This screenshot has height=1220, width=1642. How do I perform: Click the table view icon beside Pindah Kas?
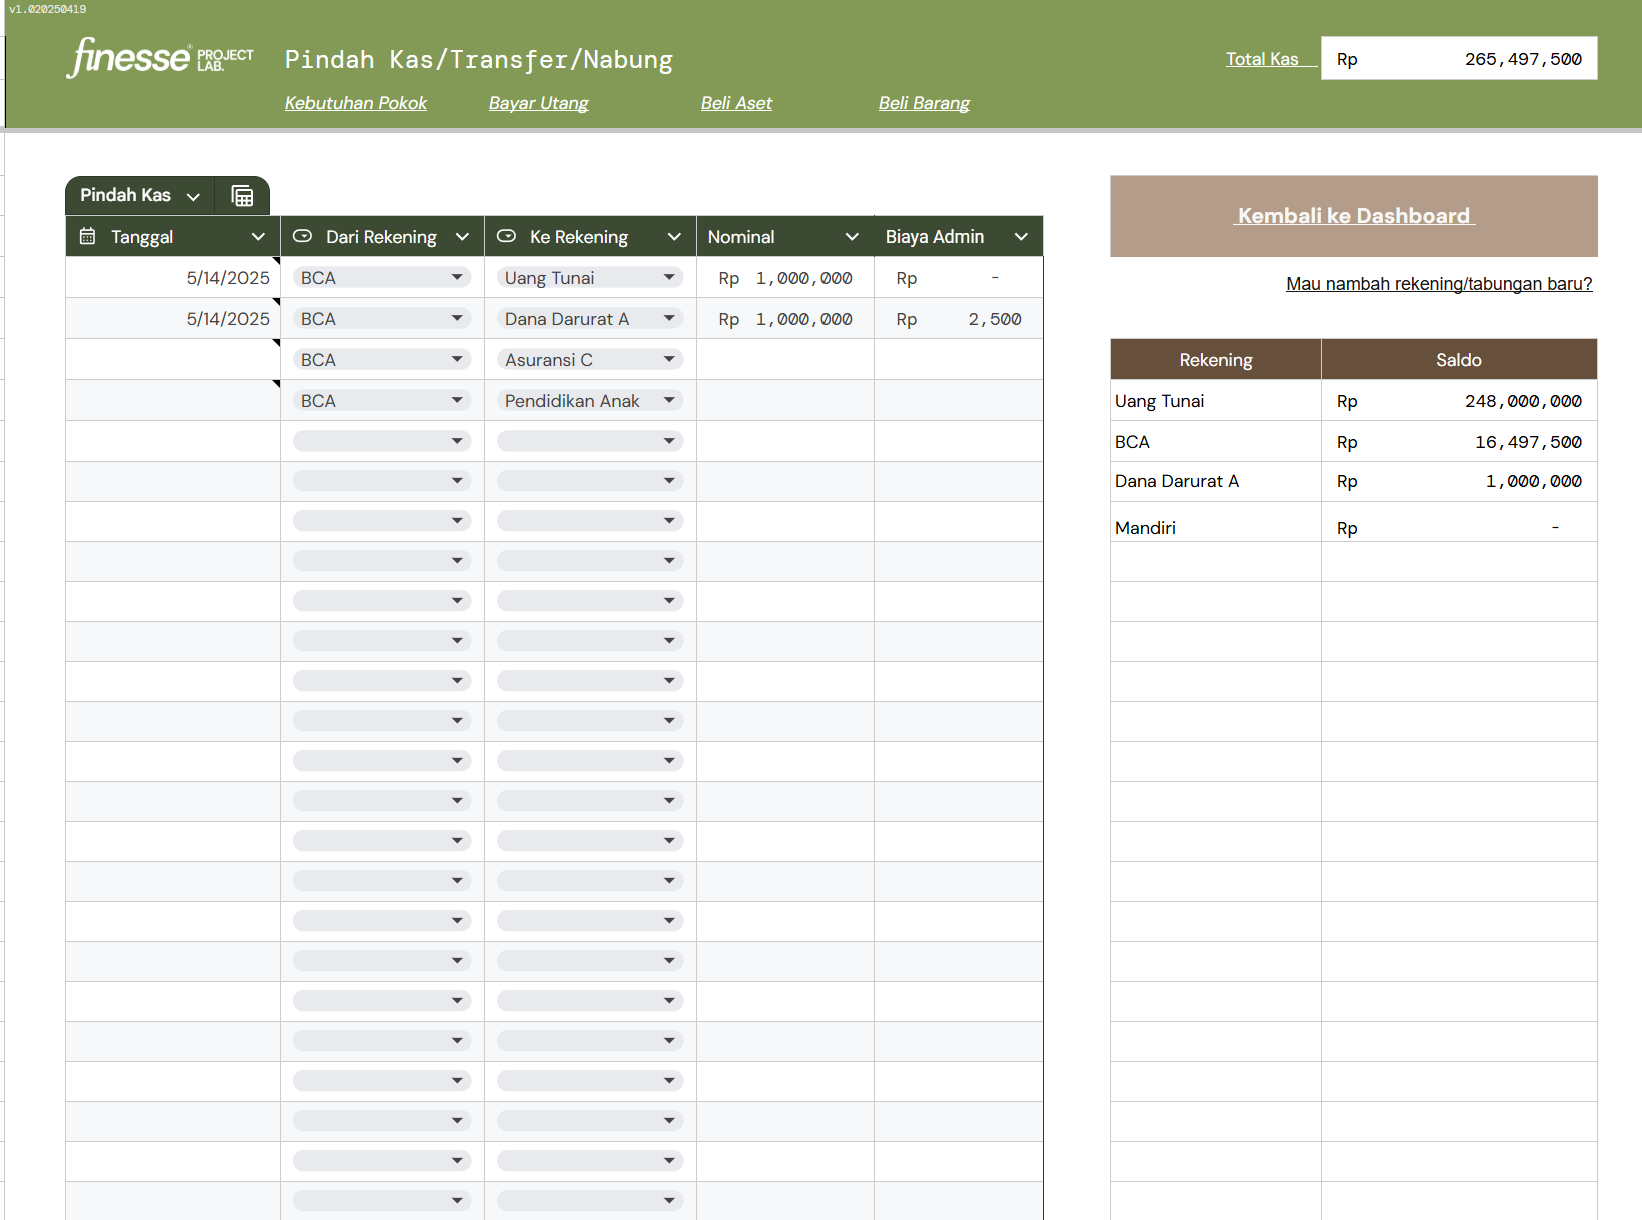pyautogui.click(x=242, y=196)
